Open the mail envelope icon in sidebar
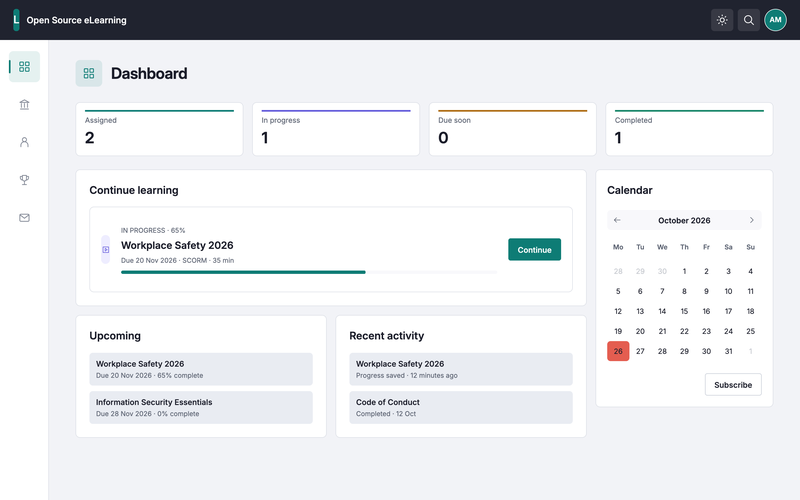 click(x=24, y=218)
